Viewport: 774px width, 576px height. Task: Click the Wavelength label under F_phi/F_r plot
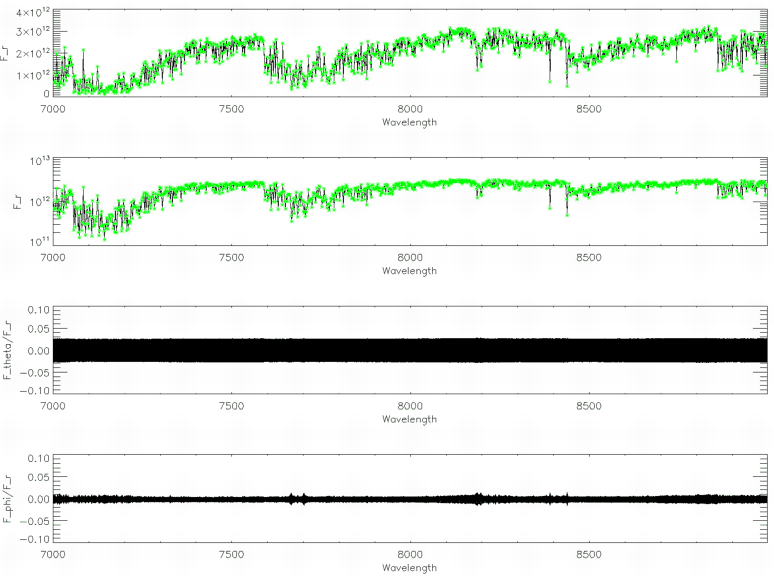coord(410,568)
